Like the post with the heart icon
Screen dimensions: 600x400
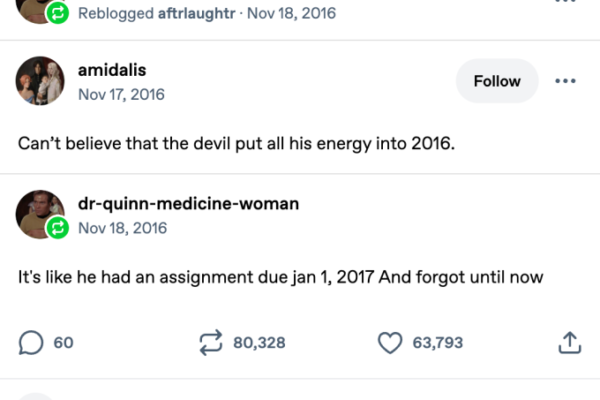389,343
